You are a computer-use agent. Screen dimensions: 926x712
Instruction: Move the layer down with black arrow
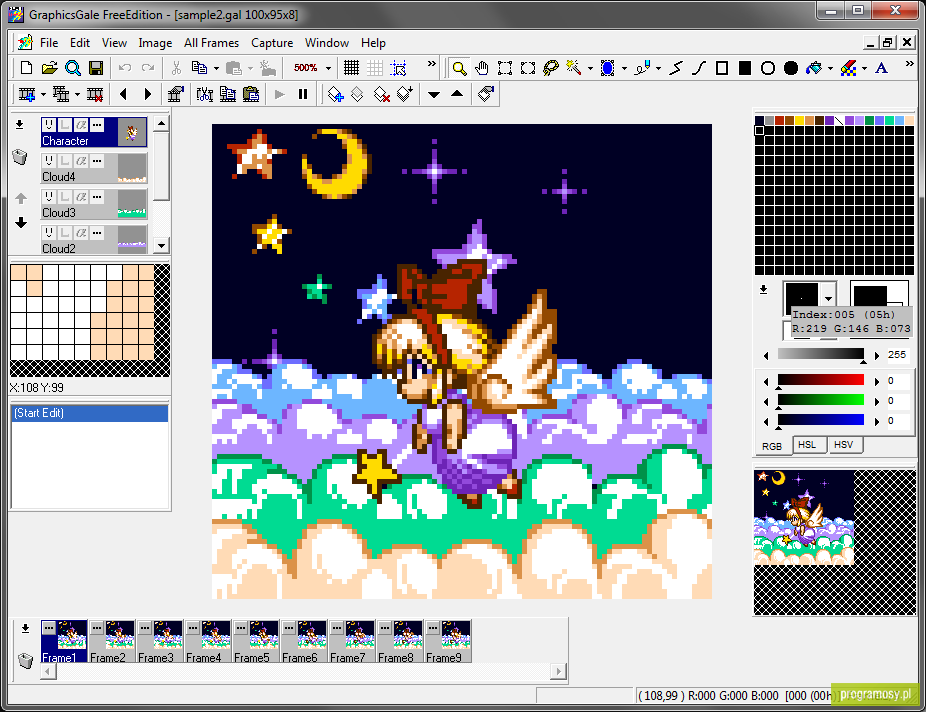pyautogui.click(x=21, y=223)
